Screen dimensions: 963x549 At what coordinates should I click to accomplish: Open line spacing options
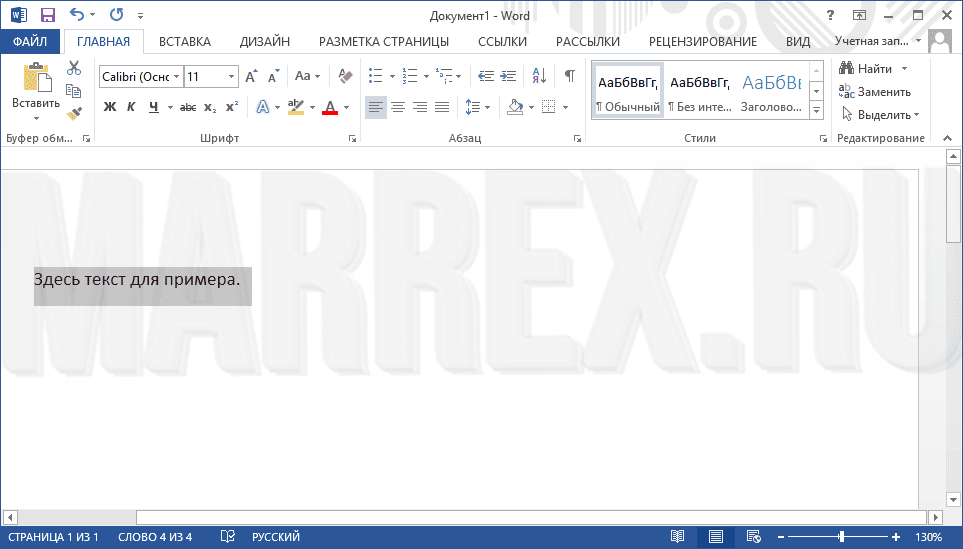(x=472, y=107)
